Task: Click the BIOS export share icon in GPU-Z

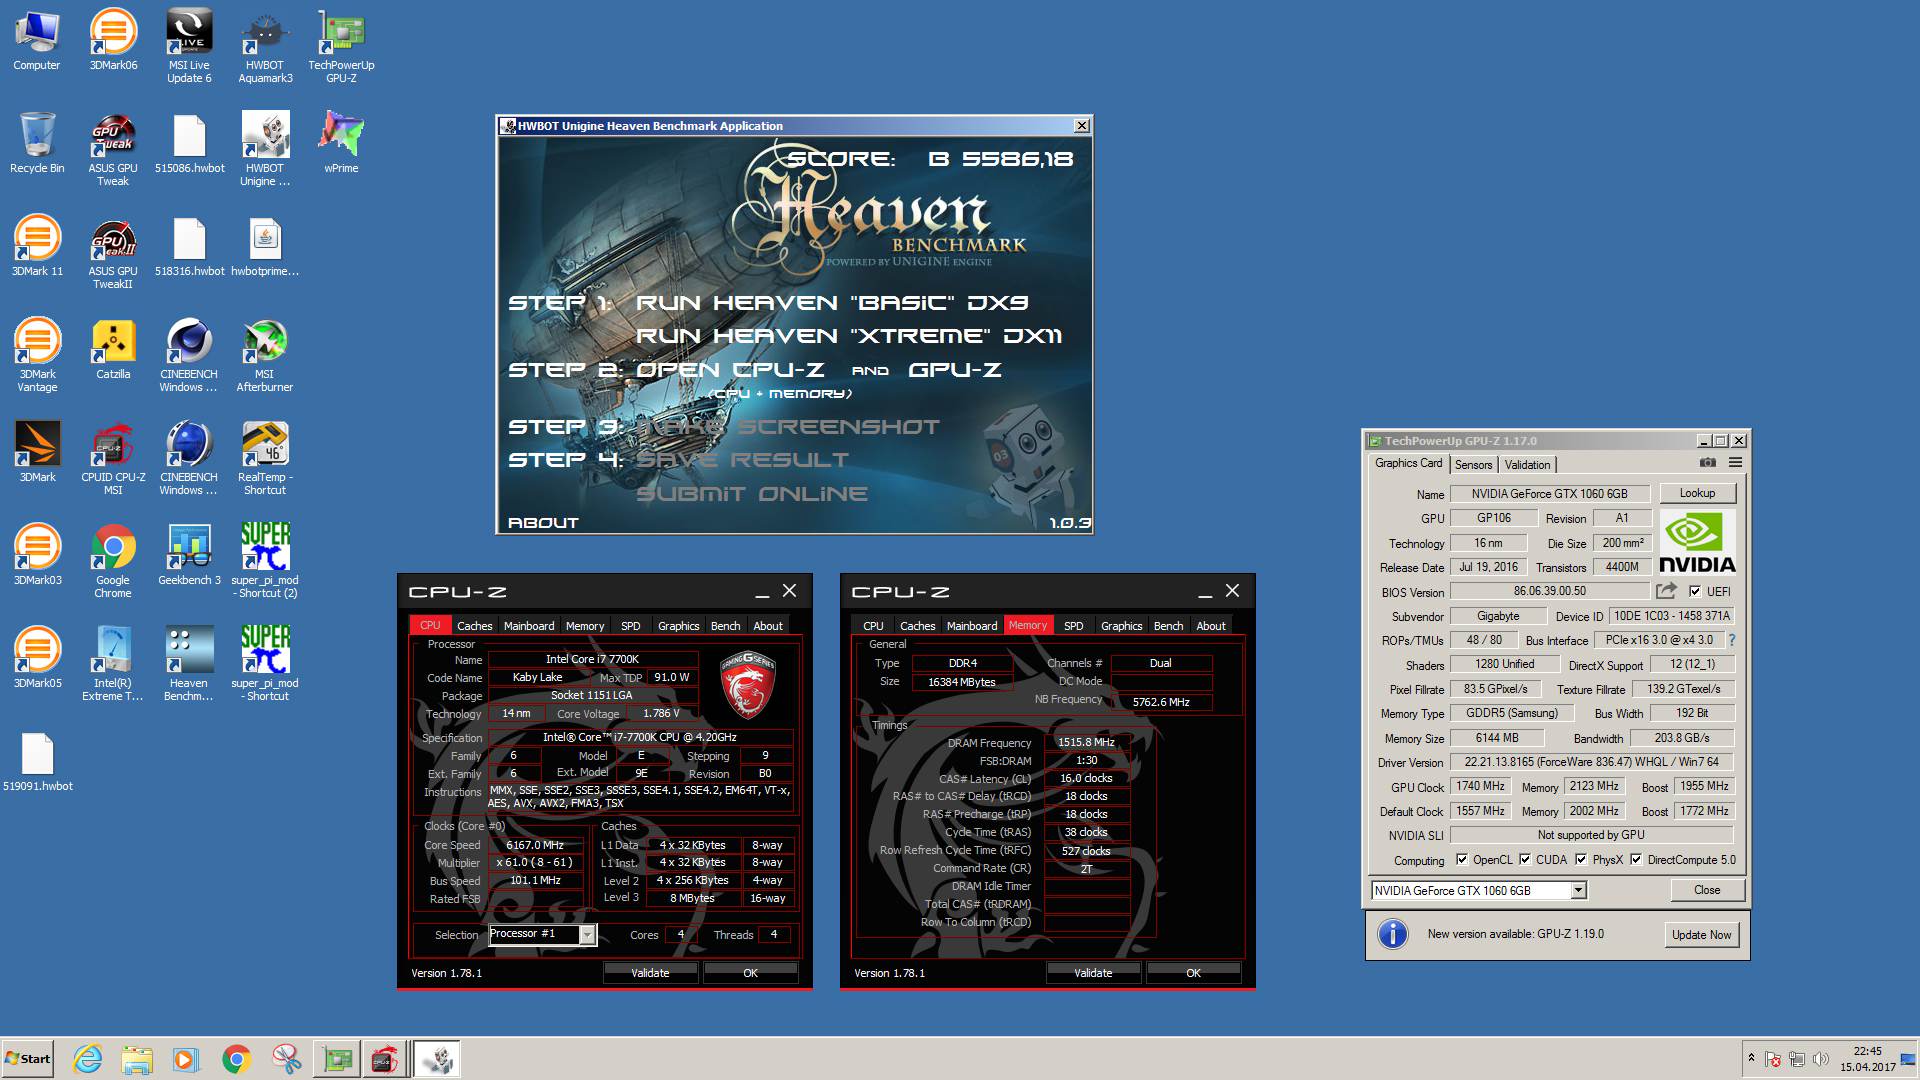Action: pyautogui.click(x=1666, y=591)
